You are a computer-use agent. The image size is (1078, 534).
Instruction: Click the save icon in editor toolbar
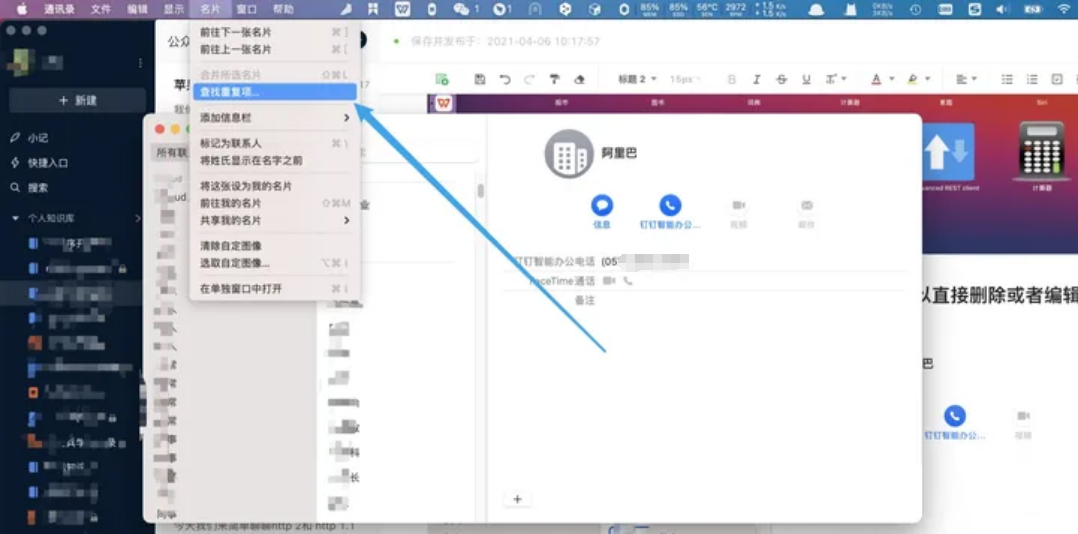480,79
